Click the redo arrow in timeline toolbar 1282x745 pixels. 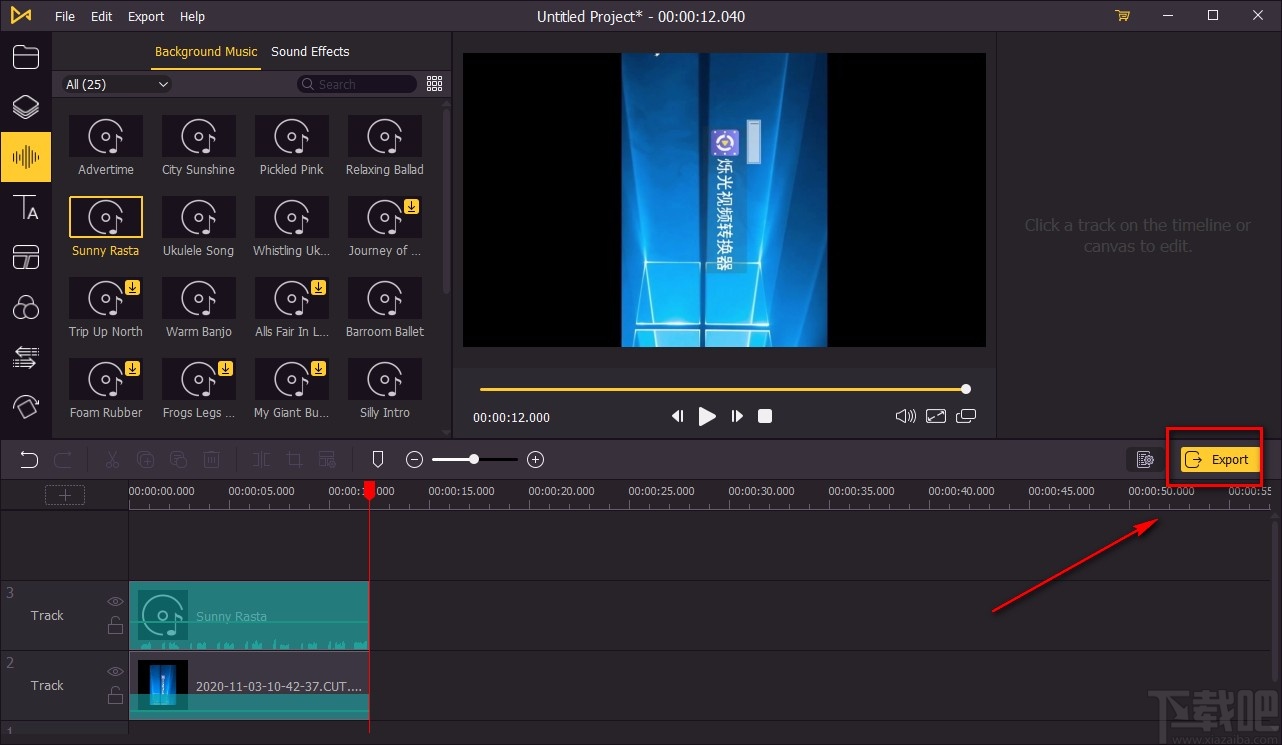(x=63, y=460)
